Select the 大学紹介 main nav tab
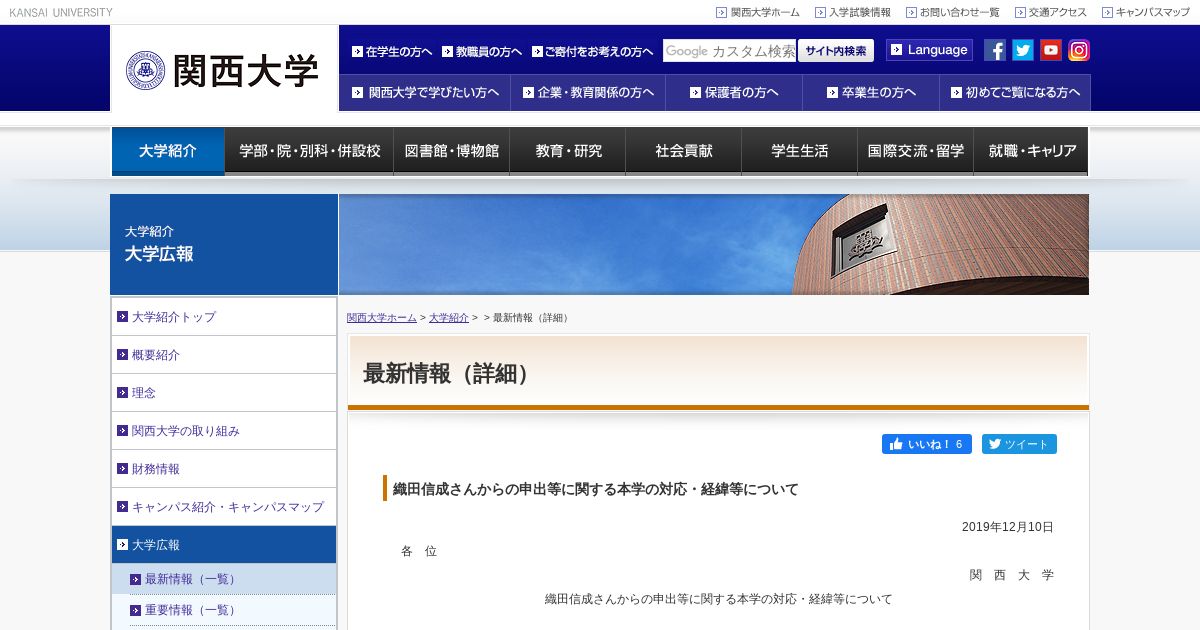This screenshot has width=1200, height=630. pos(168,151)
